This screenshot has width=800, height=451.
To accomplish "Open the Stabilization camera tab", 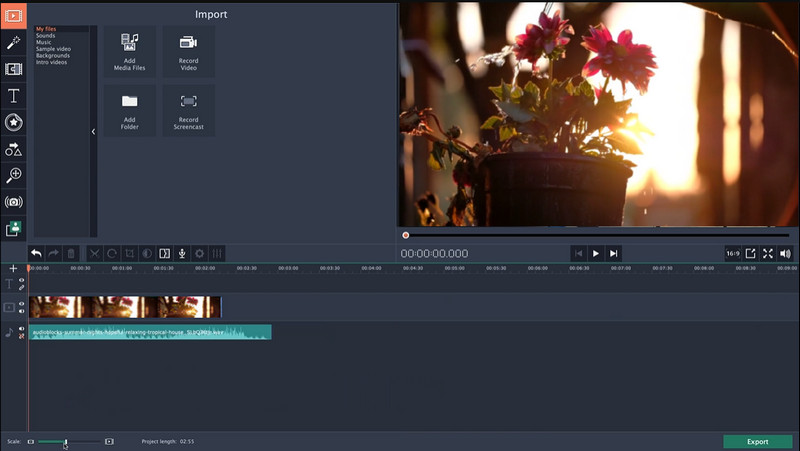I will coord(13,202).
